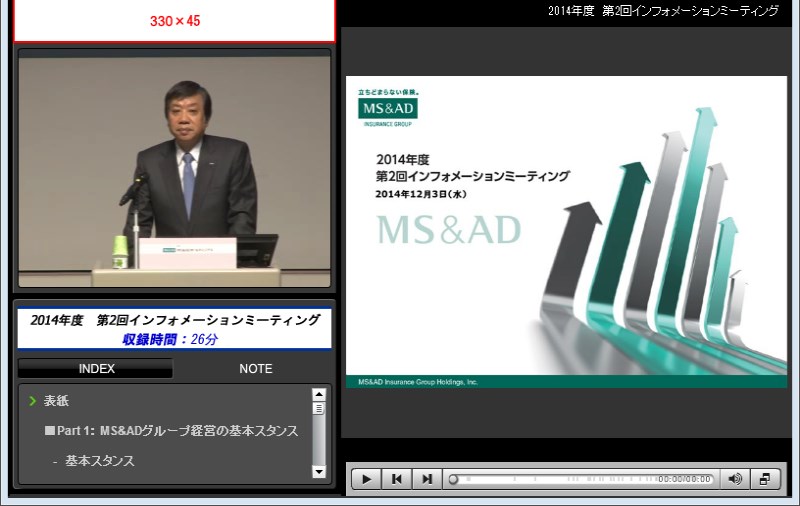
Task: Click the 330×45 banner placeholder
Action: (x=174, y=20)
